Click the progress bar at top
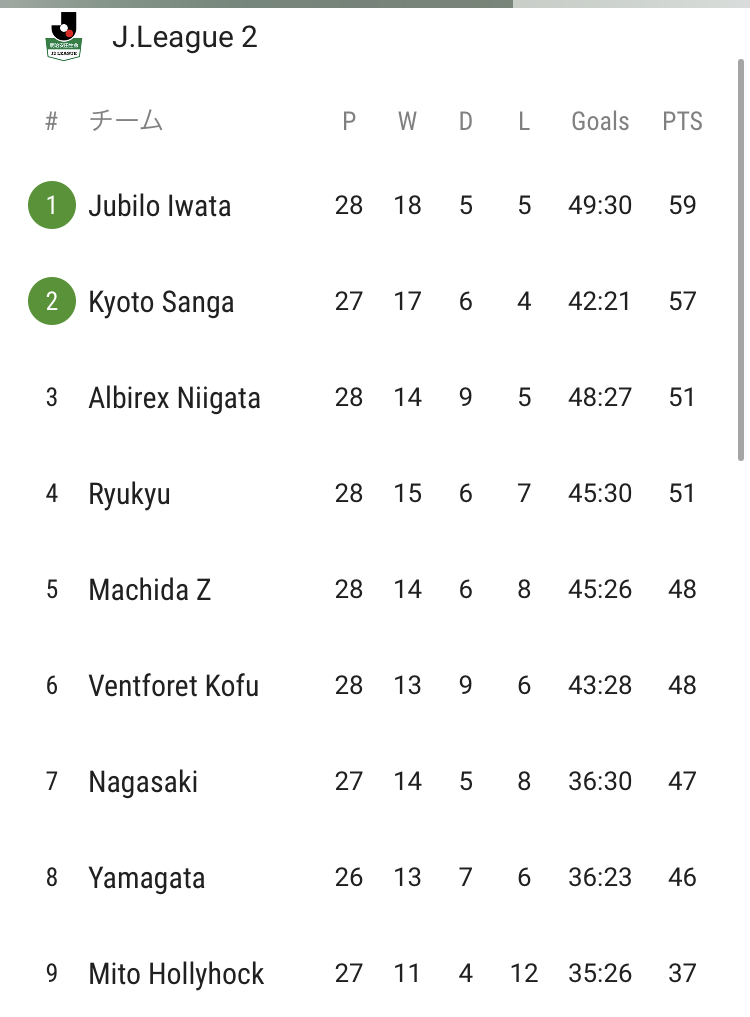The height and width of the screenshot is (1017, 750). [x=256, y=3]
